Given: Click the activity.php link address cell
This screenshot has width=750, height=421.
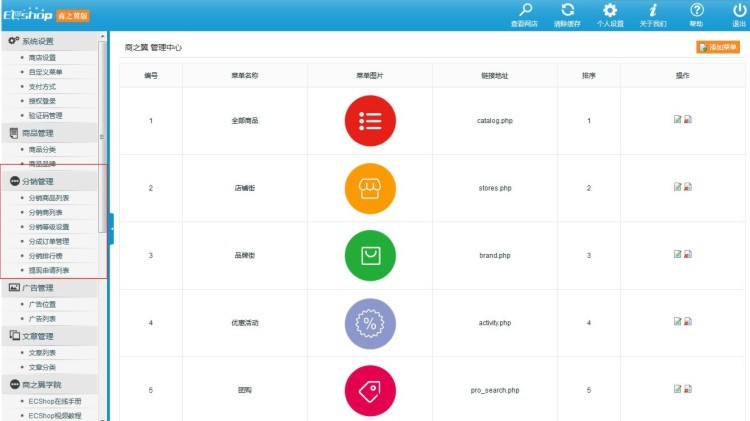Looking at the screenshot, I should 495,323.
